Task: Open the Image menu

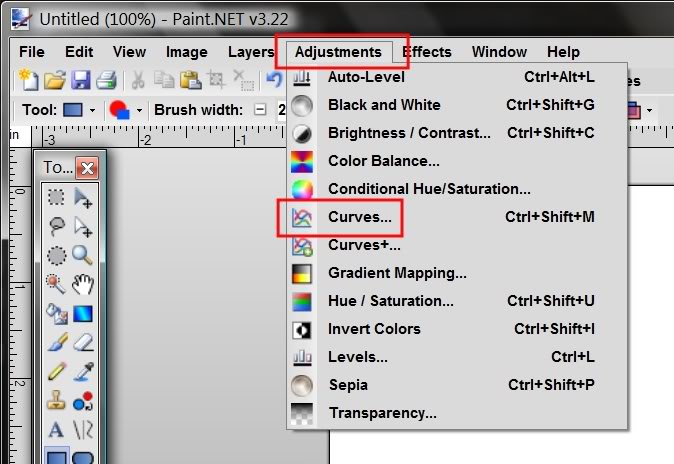Action: 187,52
